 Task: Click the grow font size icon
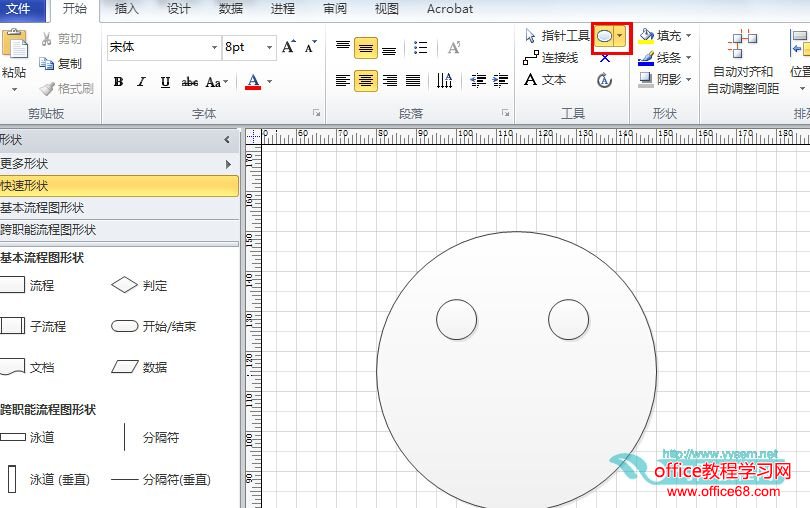[x=288, y=47]
